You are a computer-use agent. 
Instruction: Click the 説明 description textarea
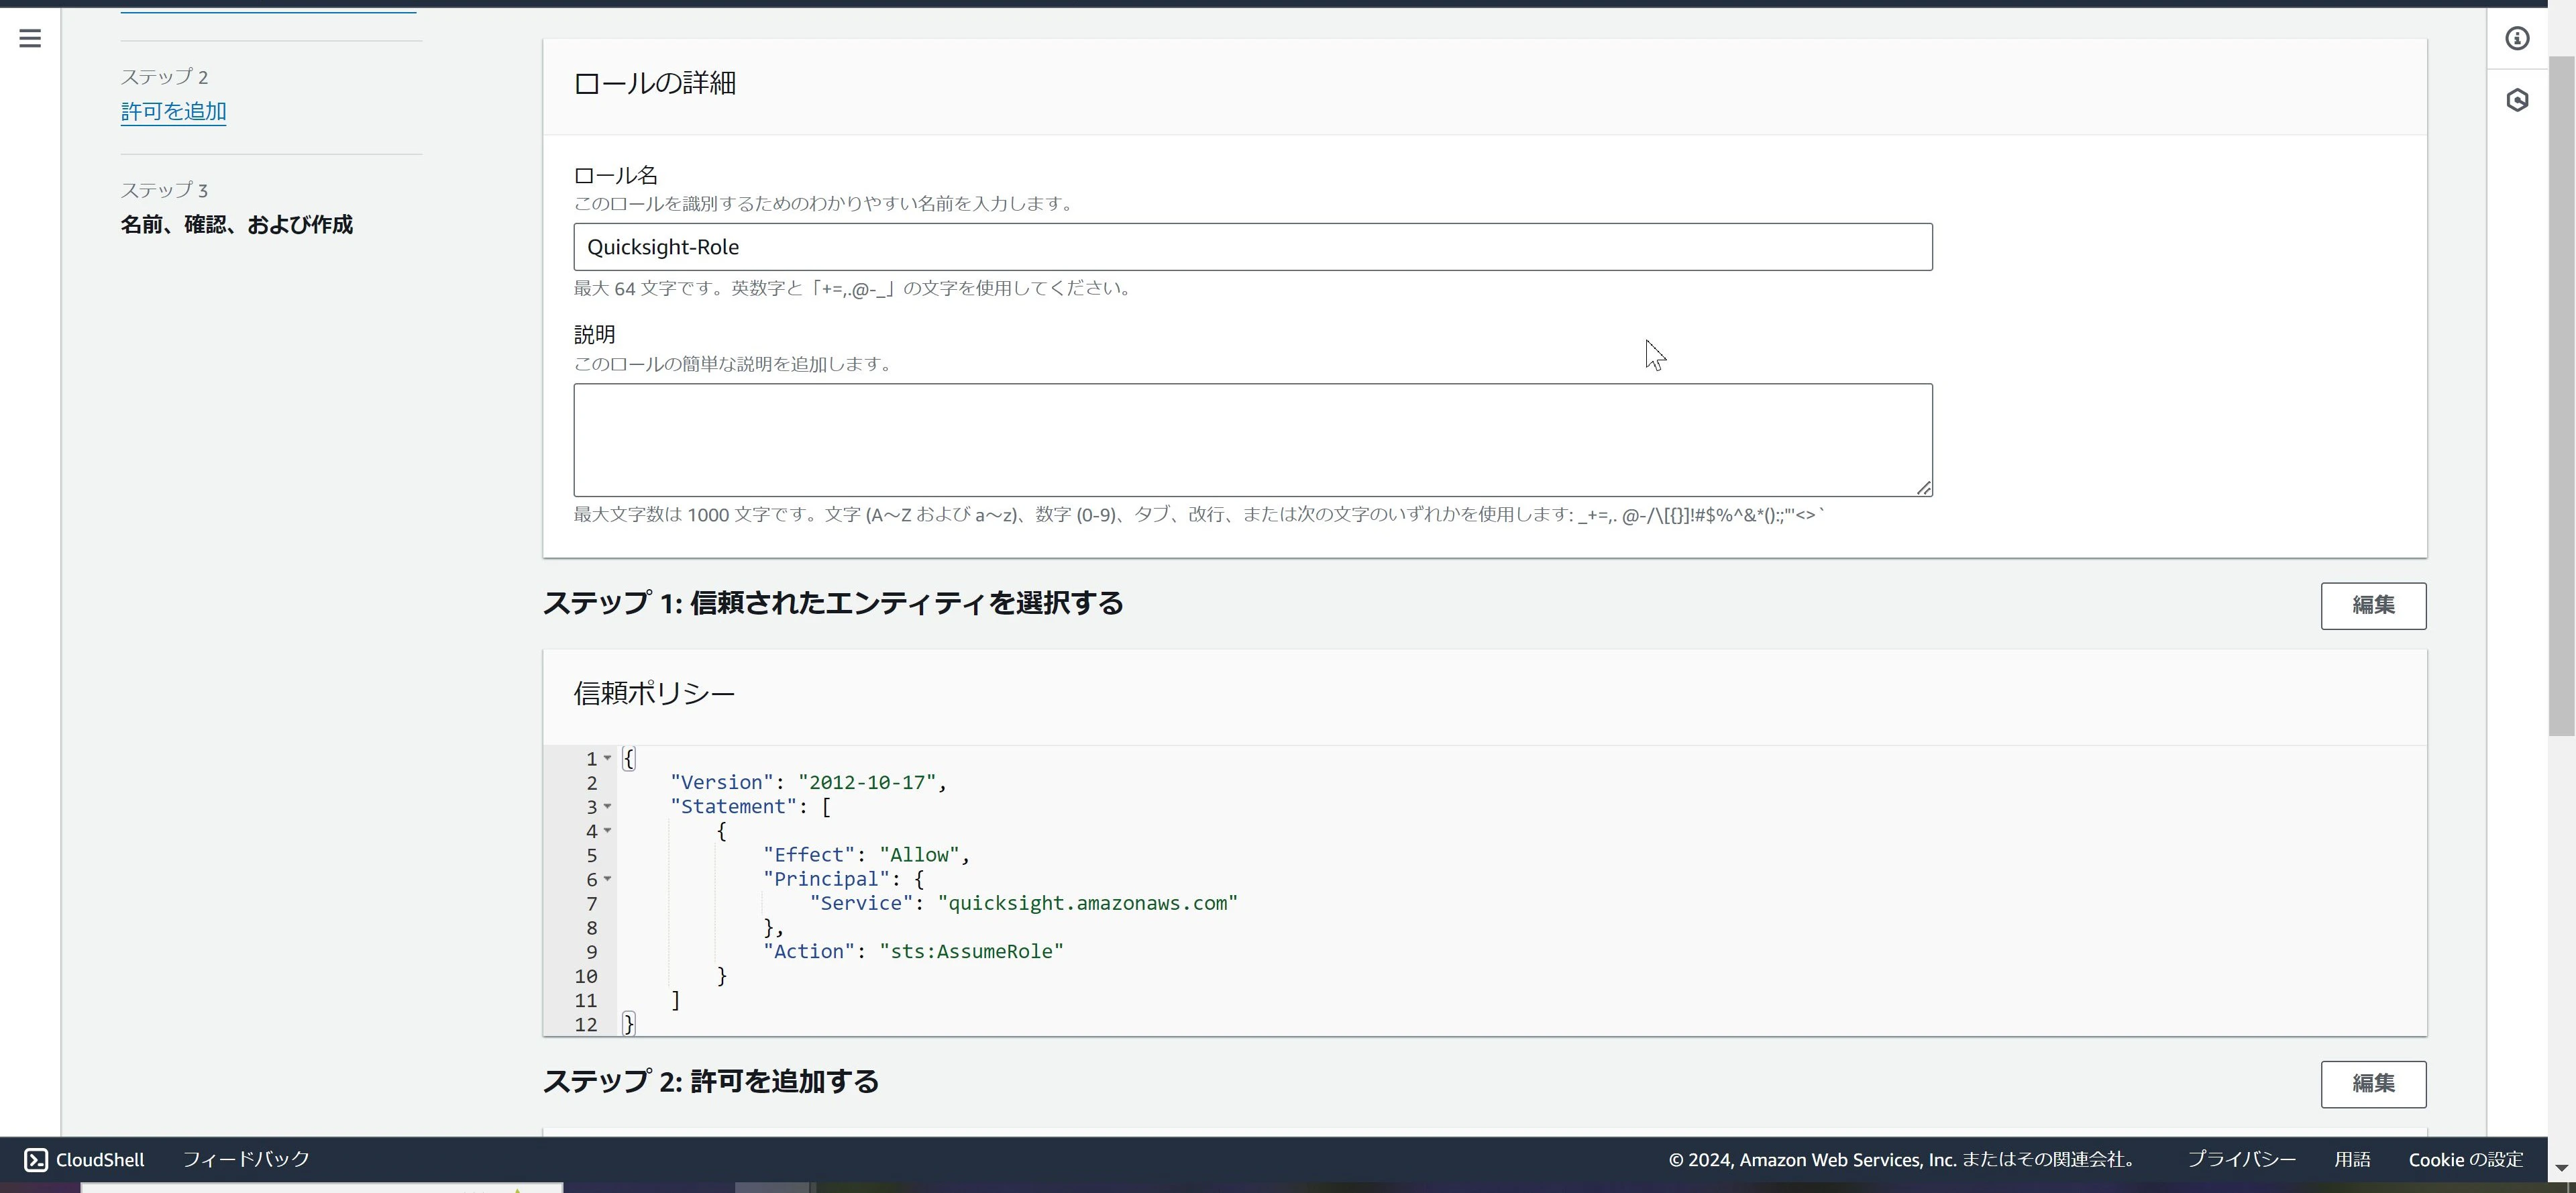coord(1252,440)
